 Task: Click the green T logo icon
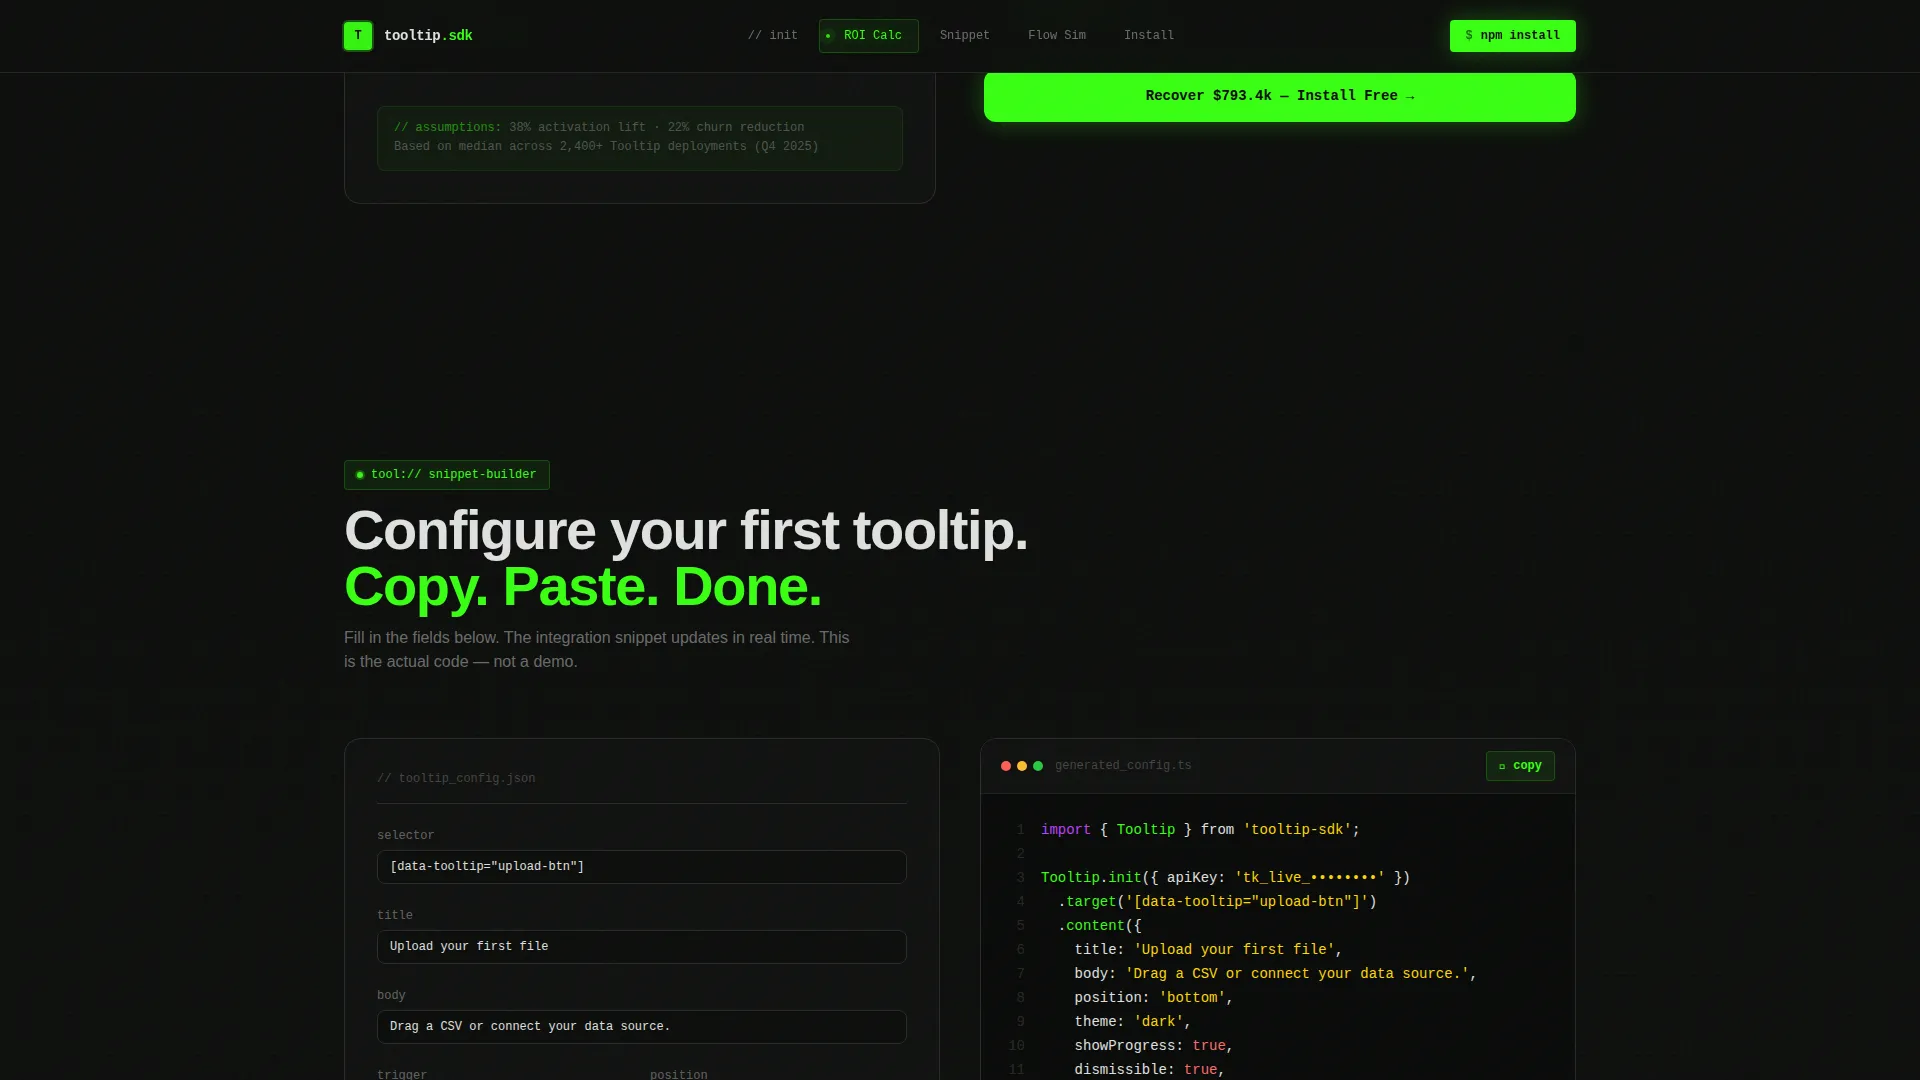pos(358,36)
